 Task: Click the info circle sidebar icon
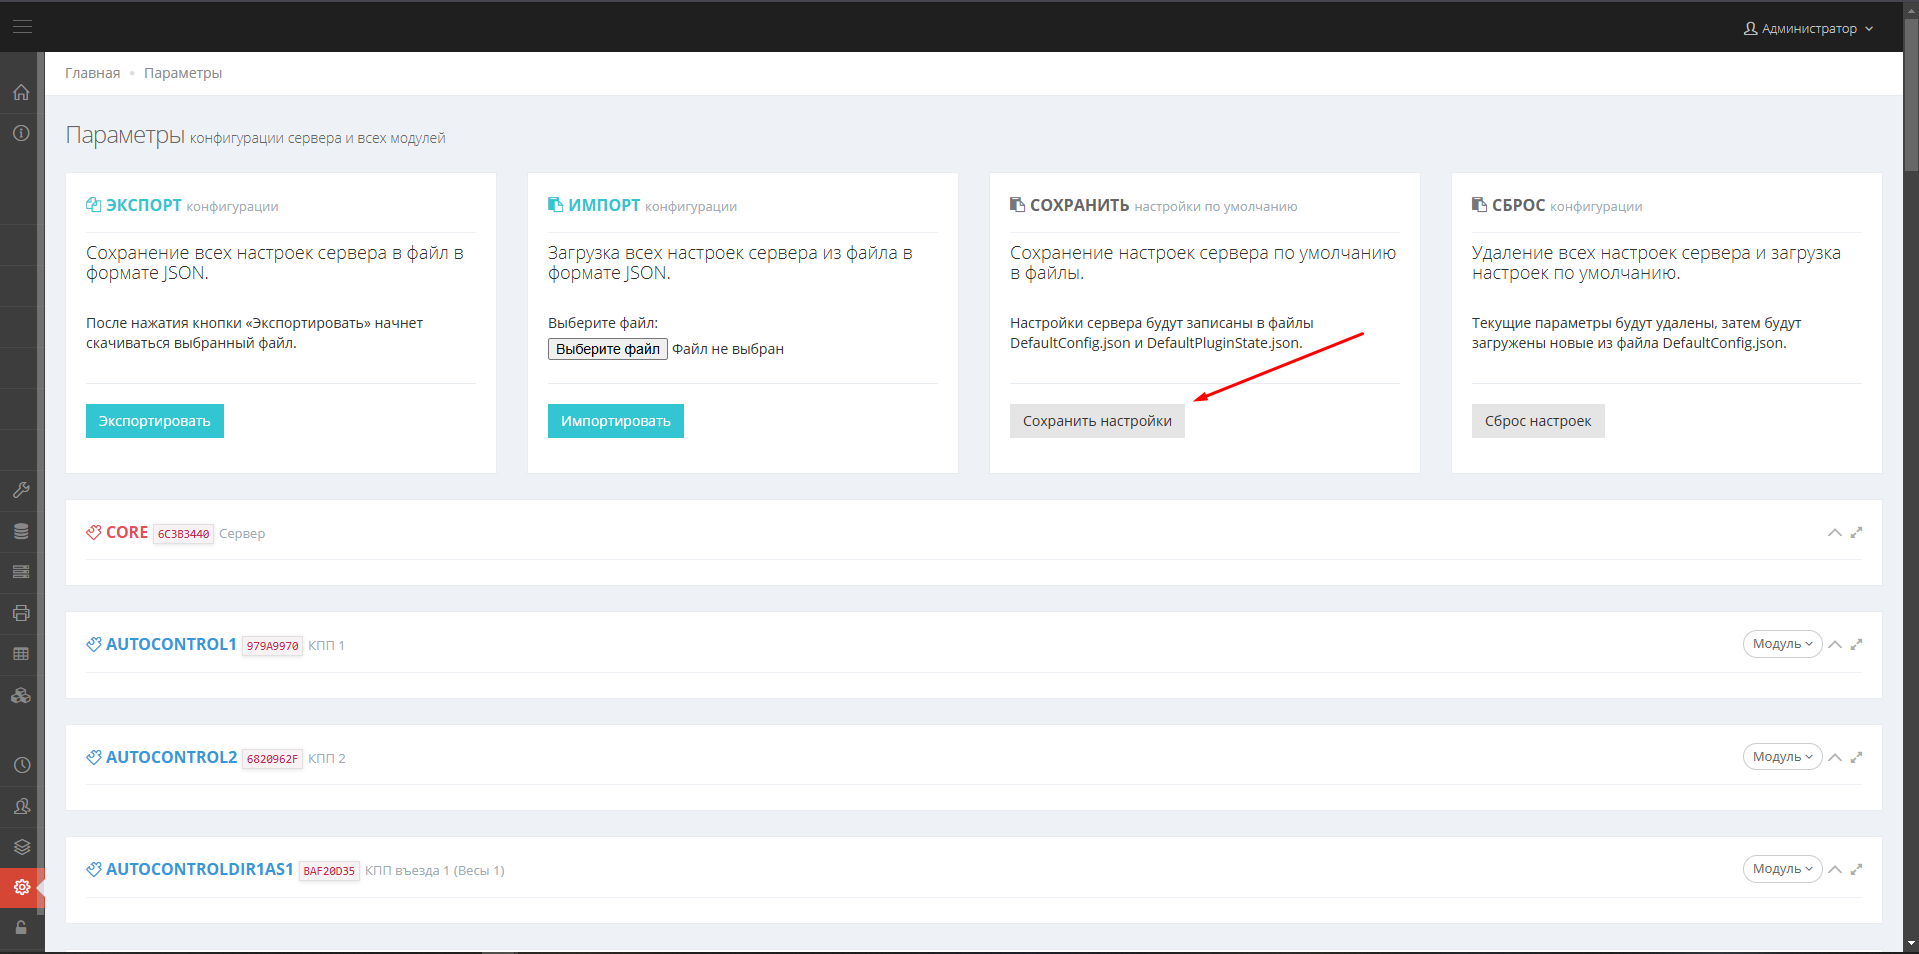(x=21, y=133)
